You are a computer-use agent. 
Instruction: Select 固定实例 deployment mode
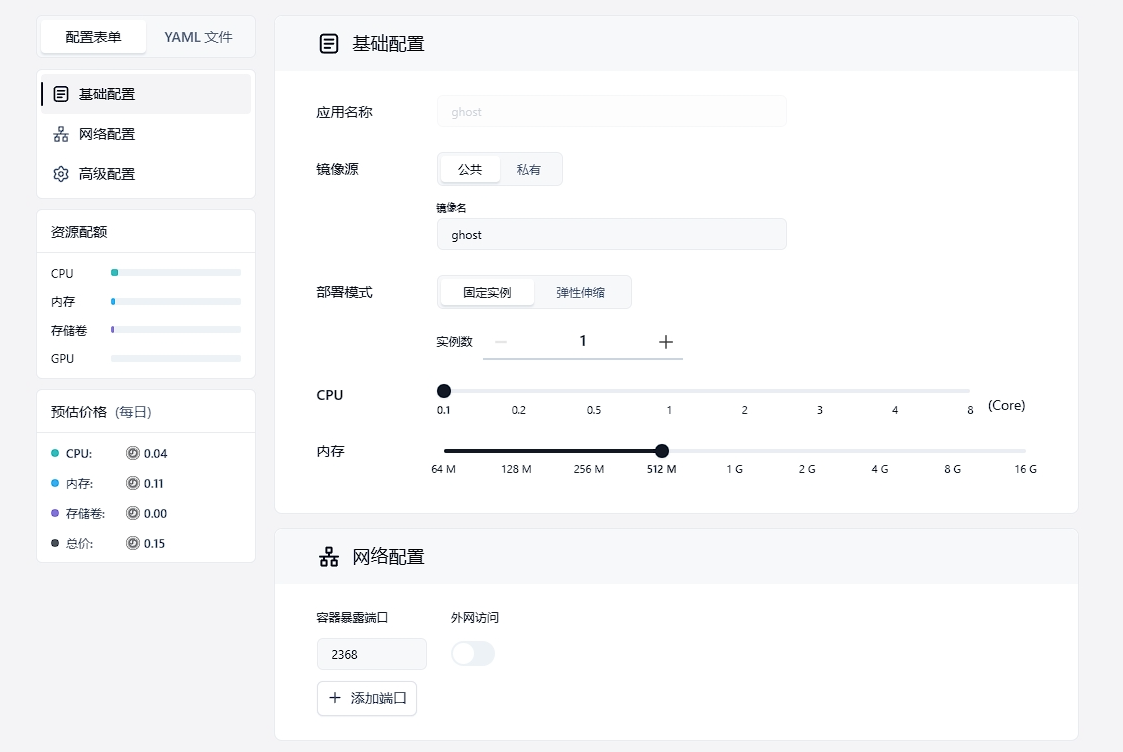pyautogui.click(x=487, y=293)
